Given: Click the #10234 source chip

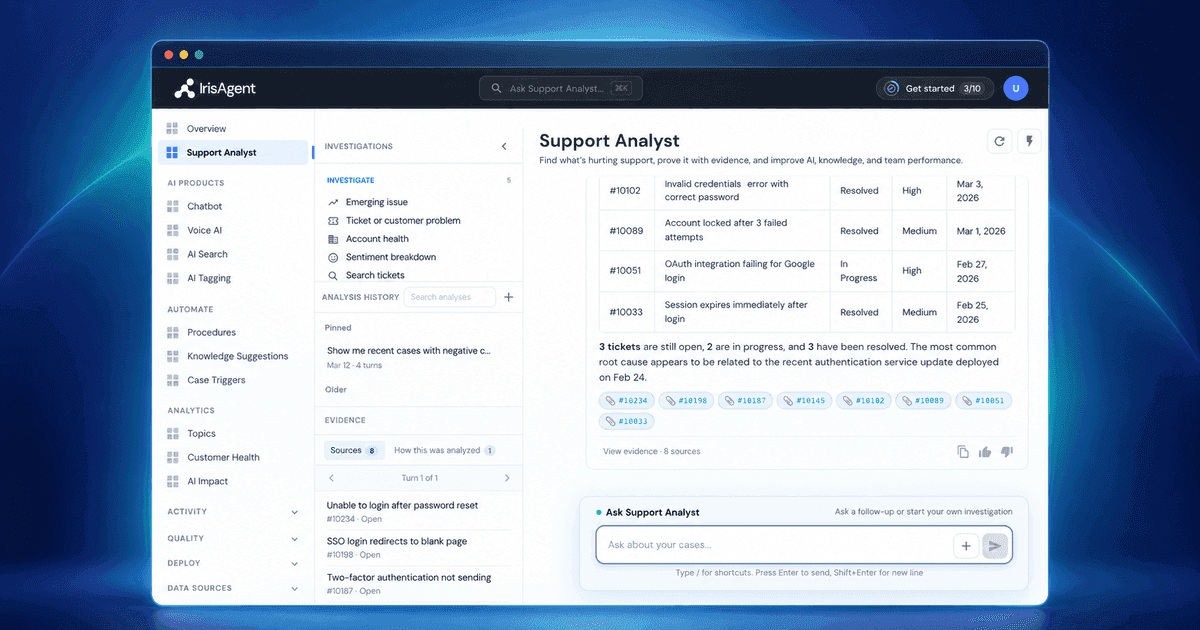Looking at the screenshot, I should (x=627, y=401).
